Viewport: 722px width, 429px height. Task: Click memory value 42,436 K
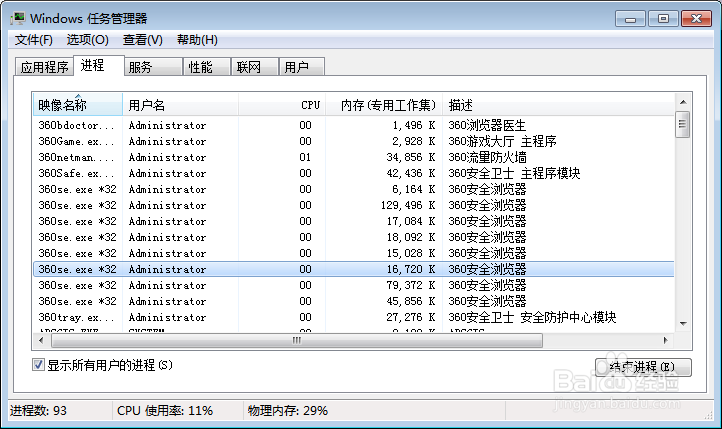pyautogui.click(x=411, y=174)
